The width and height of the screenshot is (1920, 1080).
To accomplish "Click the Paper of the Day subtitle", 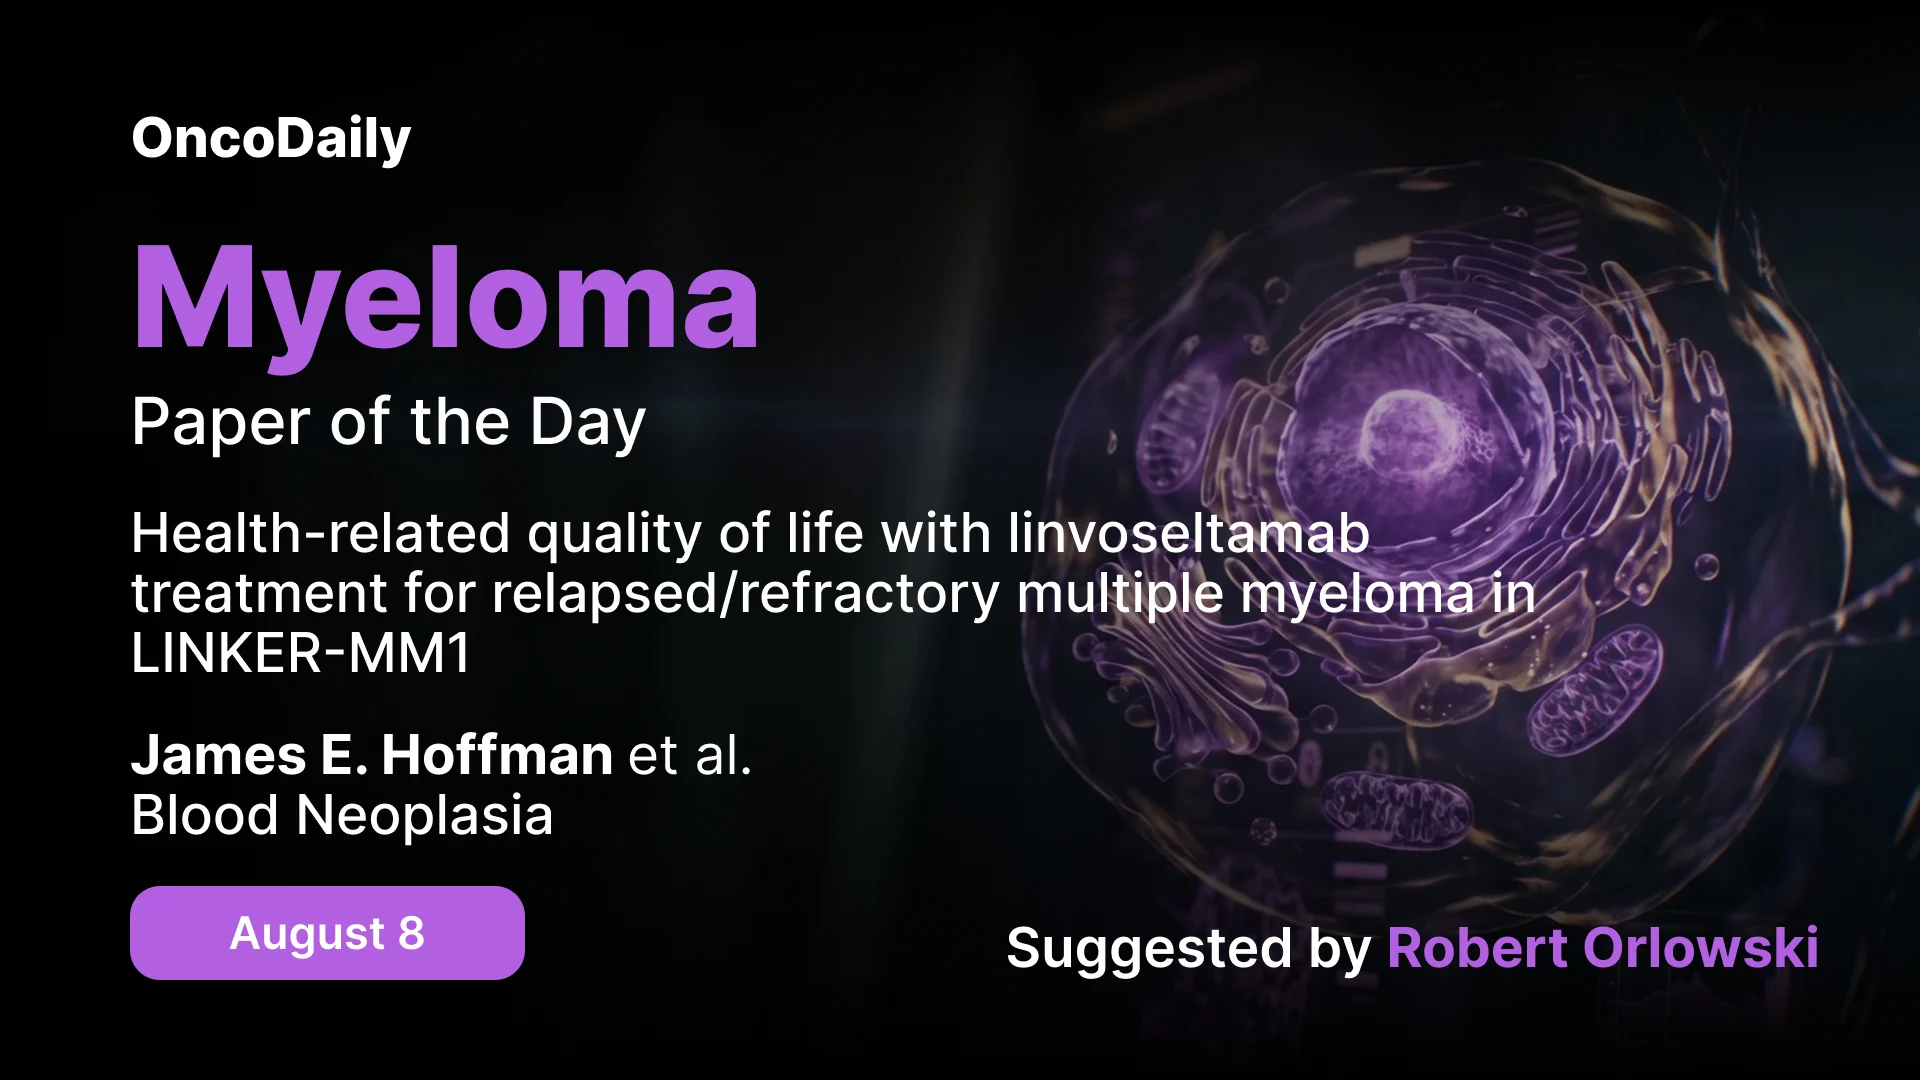I will [x=388, y=422].
